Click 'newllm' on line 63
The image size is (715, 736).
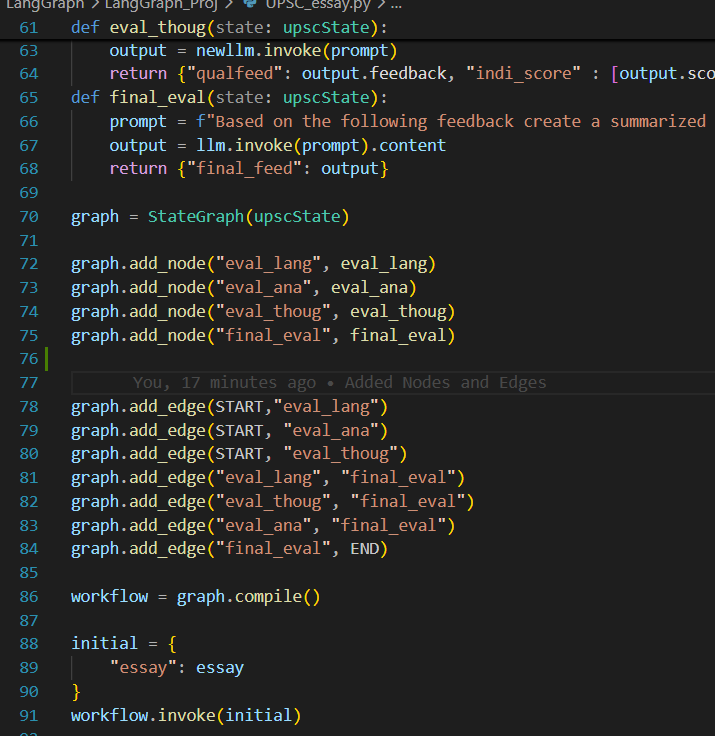tap(225, 51)
